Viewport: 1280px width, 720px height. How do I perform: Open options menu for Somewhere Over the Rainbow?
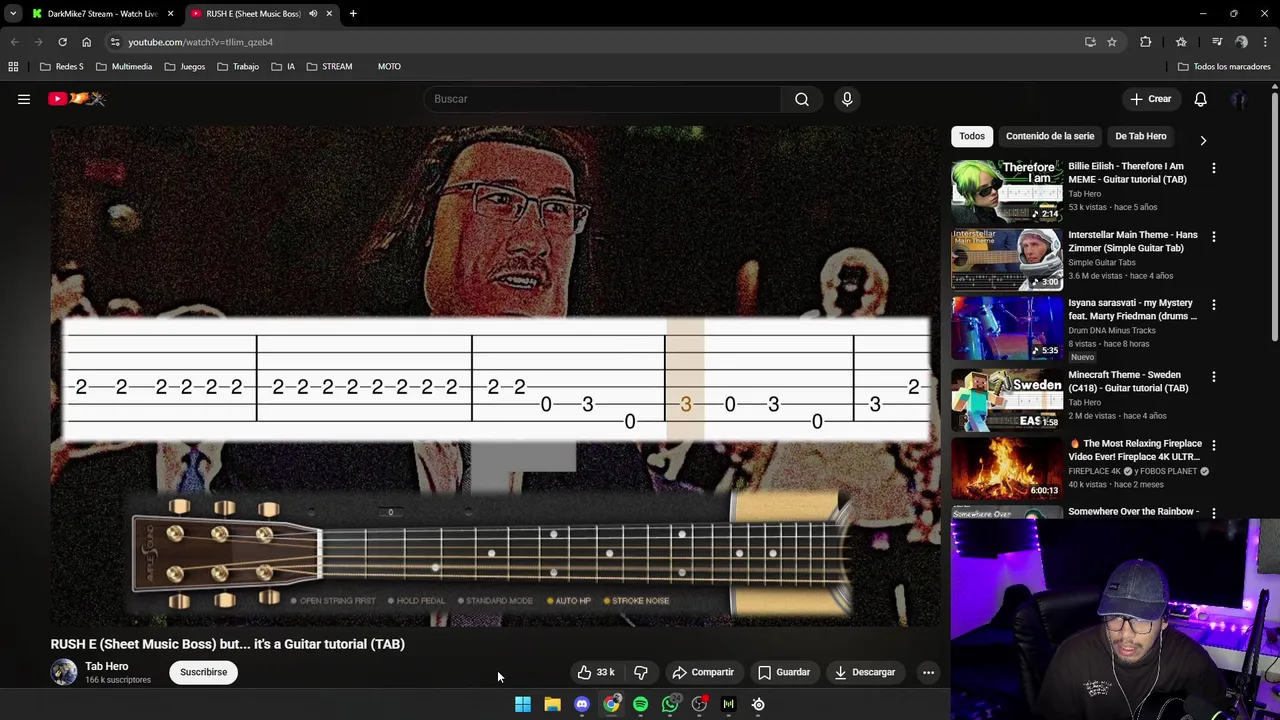coord(1213,513)
